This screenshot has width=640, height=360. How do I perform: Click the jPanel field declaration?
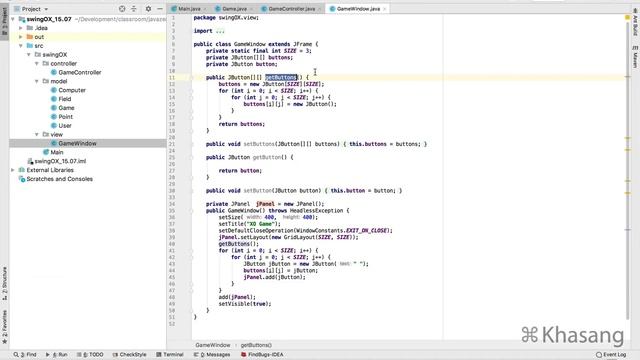(x=265, y=204)
